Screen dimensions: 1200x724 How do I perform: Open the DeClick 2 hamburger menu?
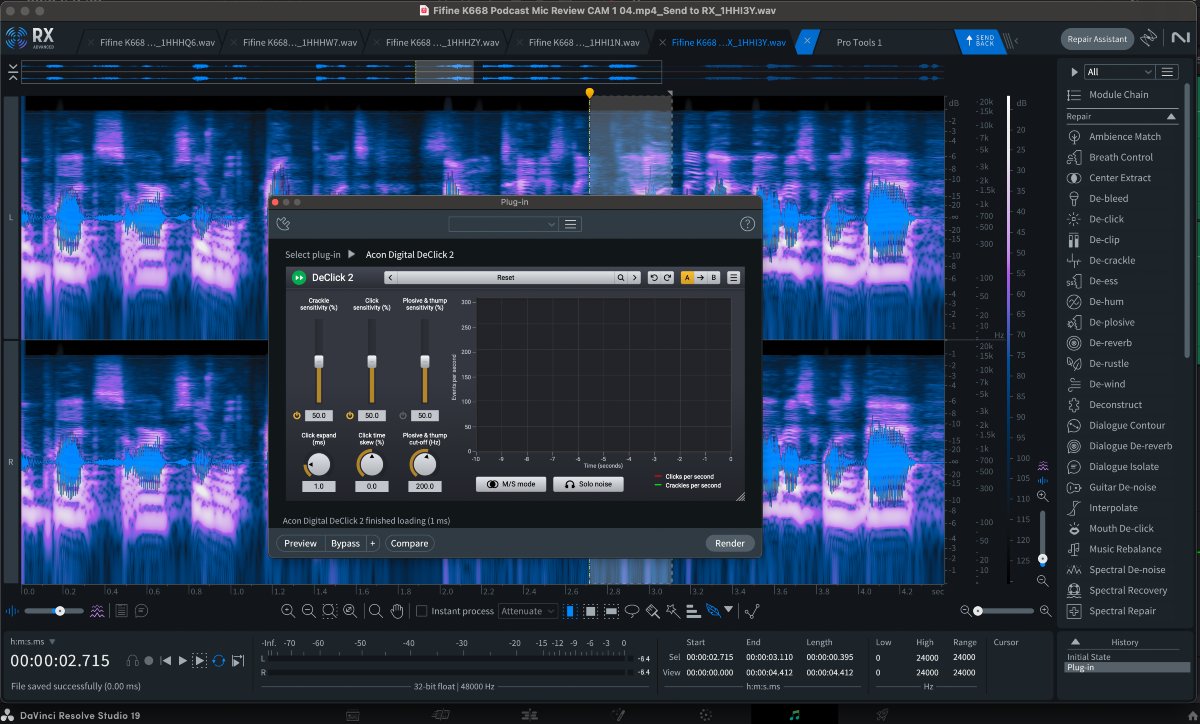click(x=733, y=277)
